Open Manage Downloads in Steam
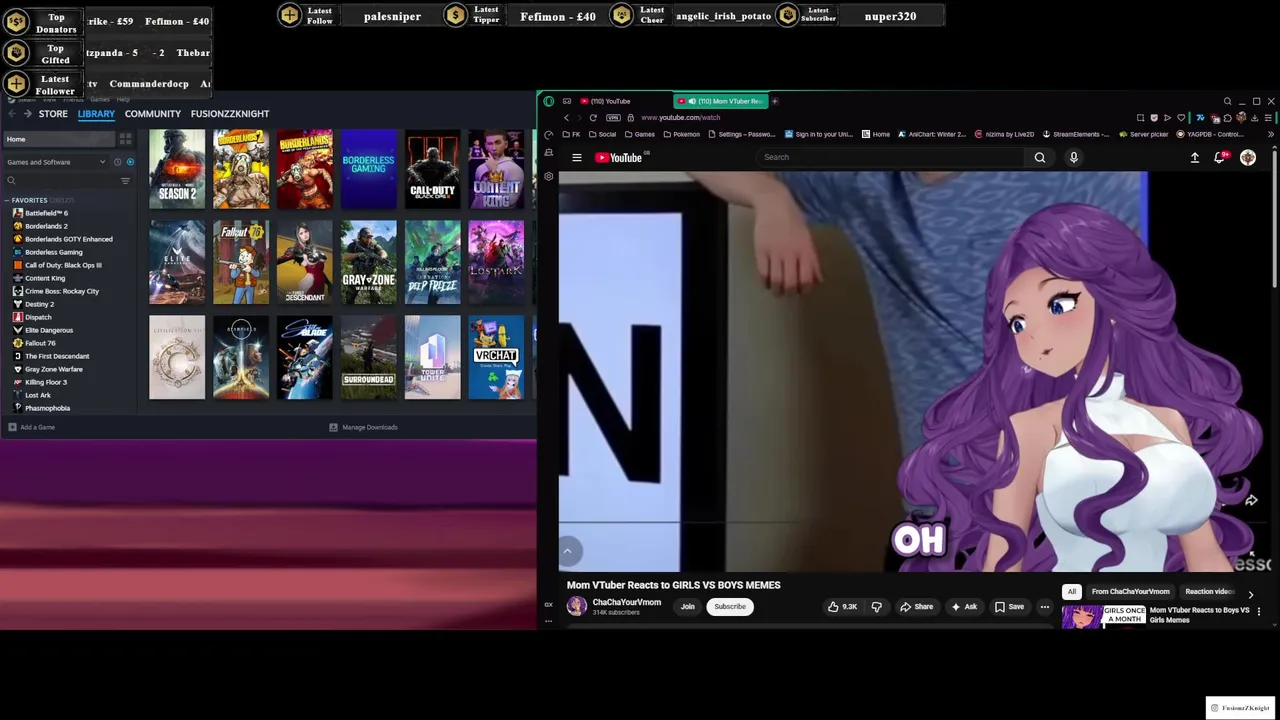 [x=364, y=427]
